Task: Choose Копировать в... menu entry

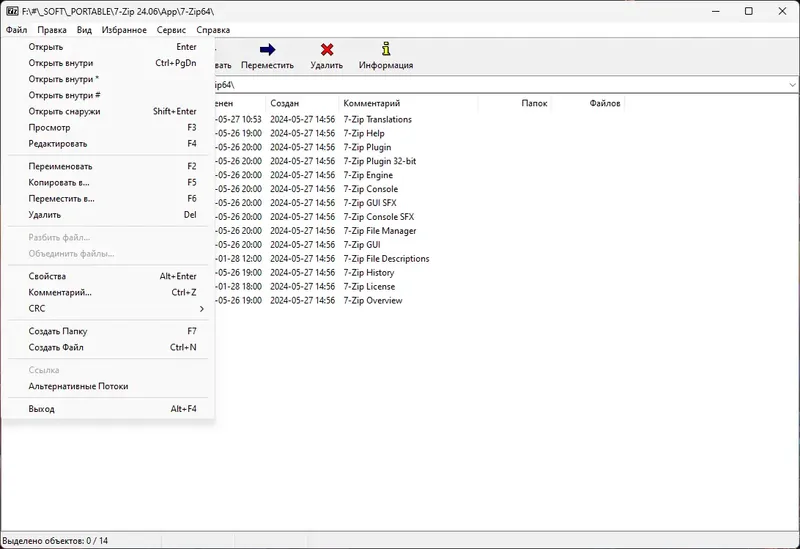Action: click(x=108, y=183)
